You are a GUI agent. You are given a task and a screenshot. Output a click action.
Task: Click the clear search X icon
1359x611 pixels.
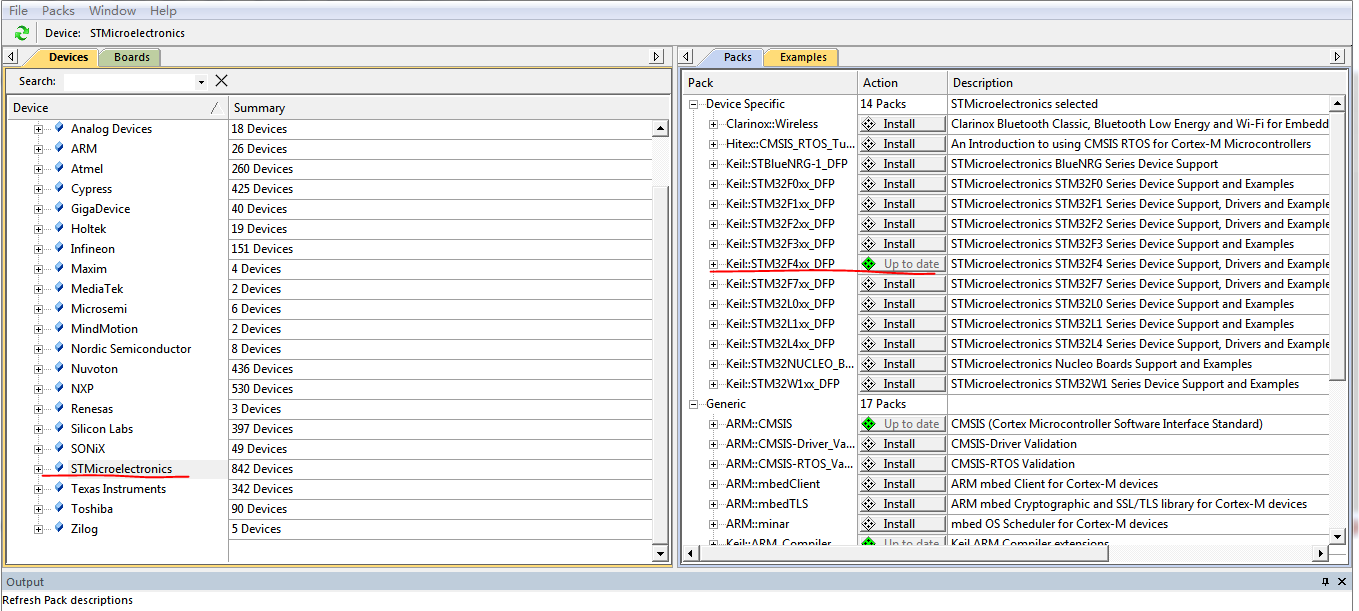[222, 81]
